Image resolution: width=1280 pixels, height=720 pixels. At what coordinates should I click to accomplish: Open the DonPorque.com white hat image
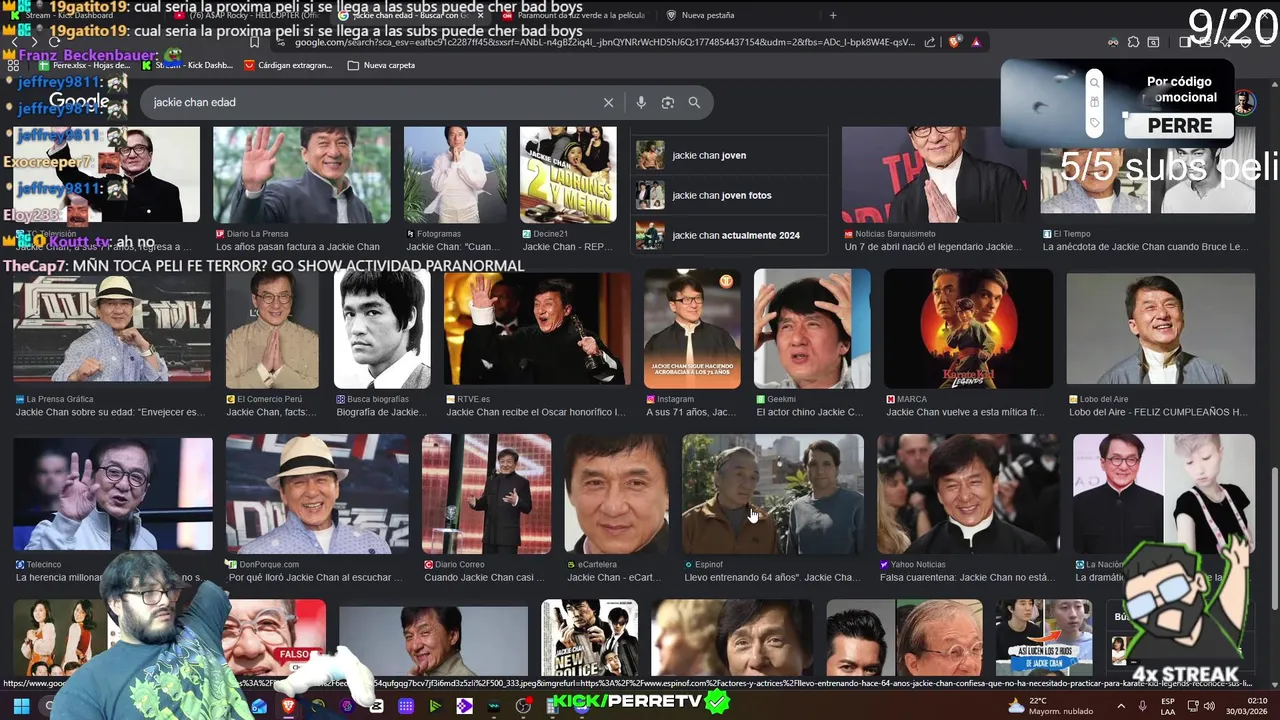[317, 494]
